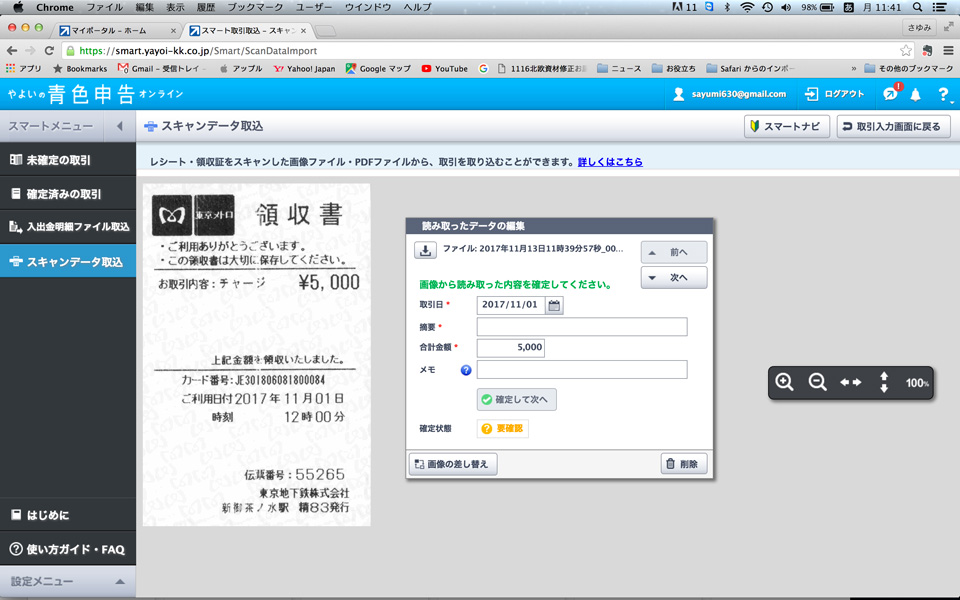
Task: Click the 合計金額 input field
Action: 511,348
